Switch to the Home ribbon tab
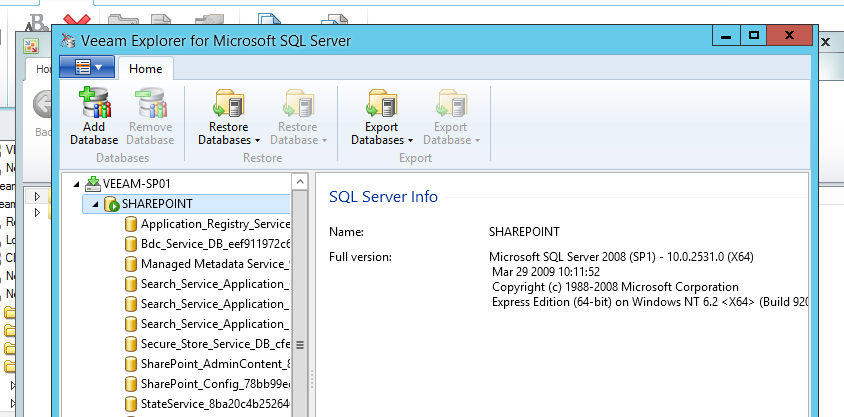Viewport: 844px width, 417px height. [x=146, y=68]
